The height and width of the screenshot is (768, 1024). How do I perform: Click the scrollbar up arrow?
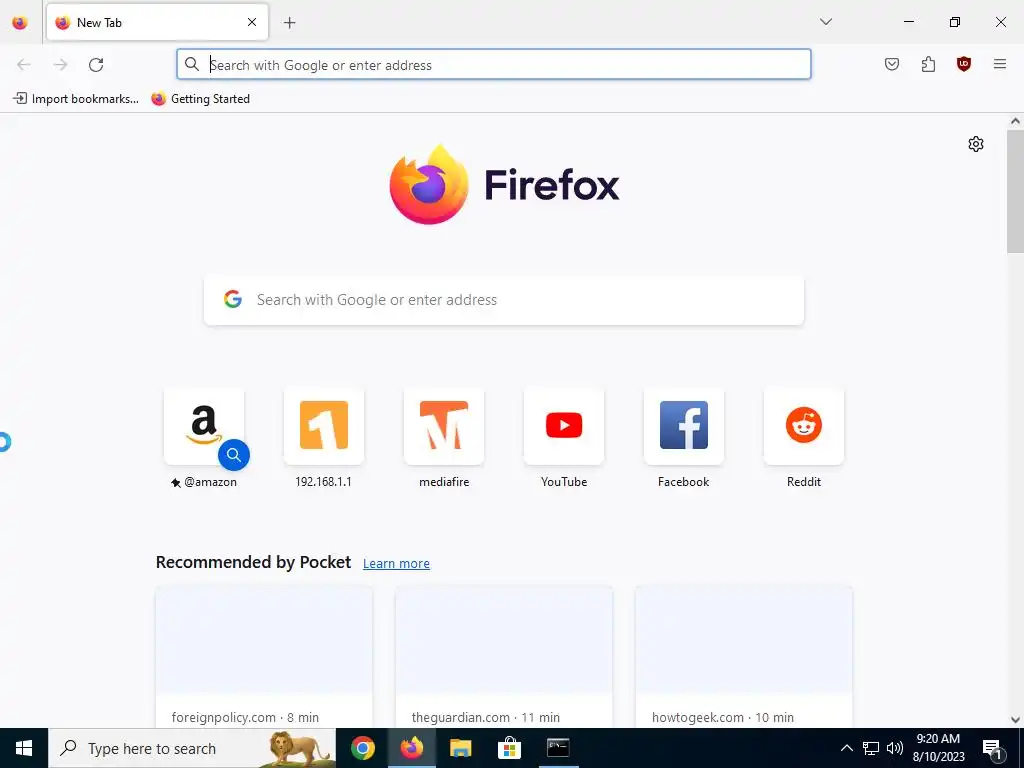(1015, 121)
